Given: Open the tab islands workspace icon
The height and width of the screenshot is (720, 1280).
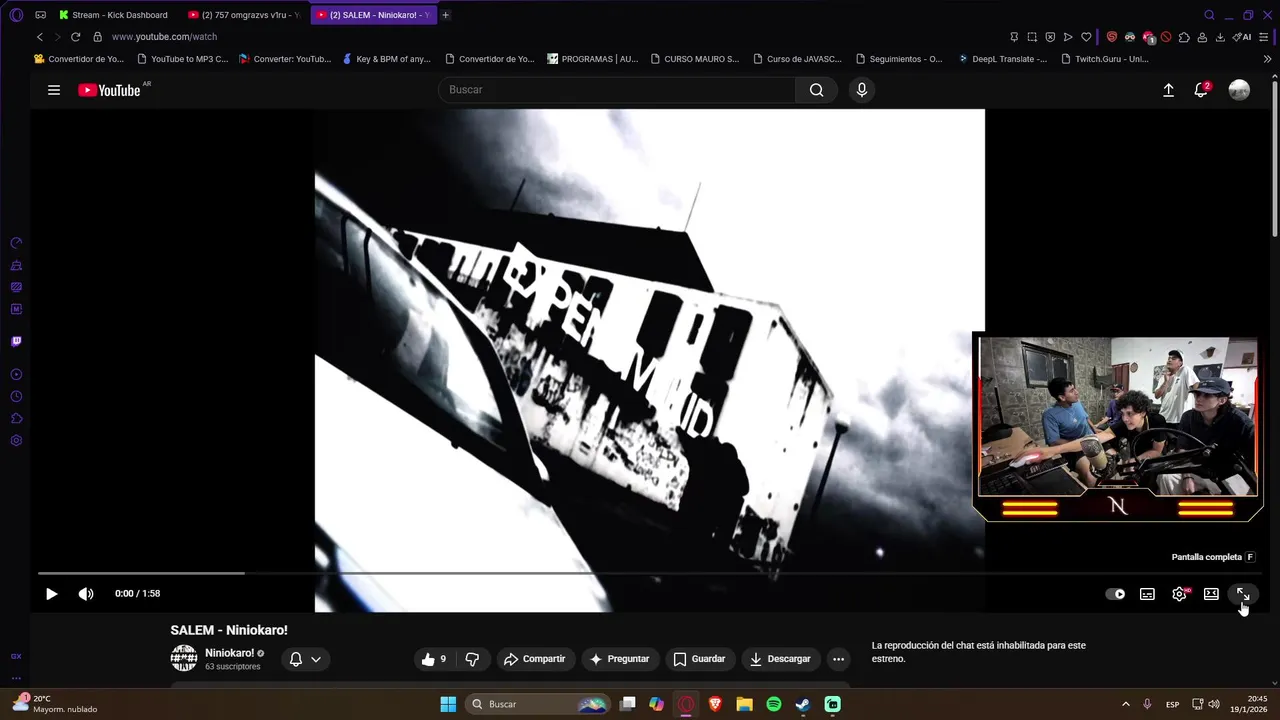Looking at the screenshot, I should pos(40,15).
